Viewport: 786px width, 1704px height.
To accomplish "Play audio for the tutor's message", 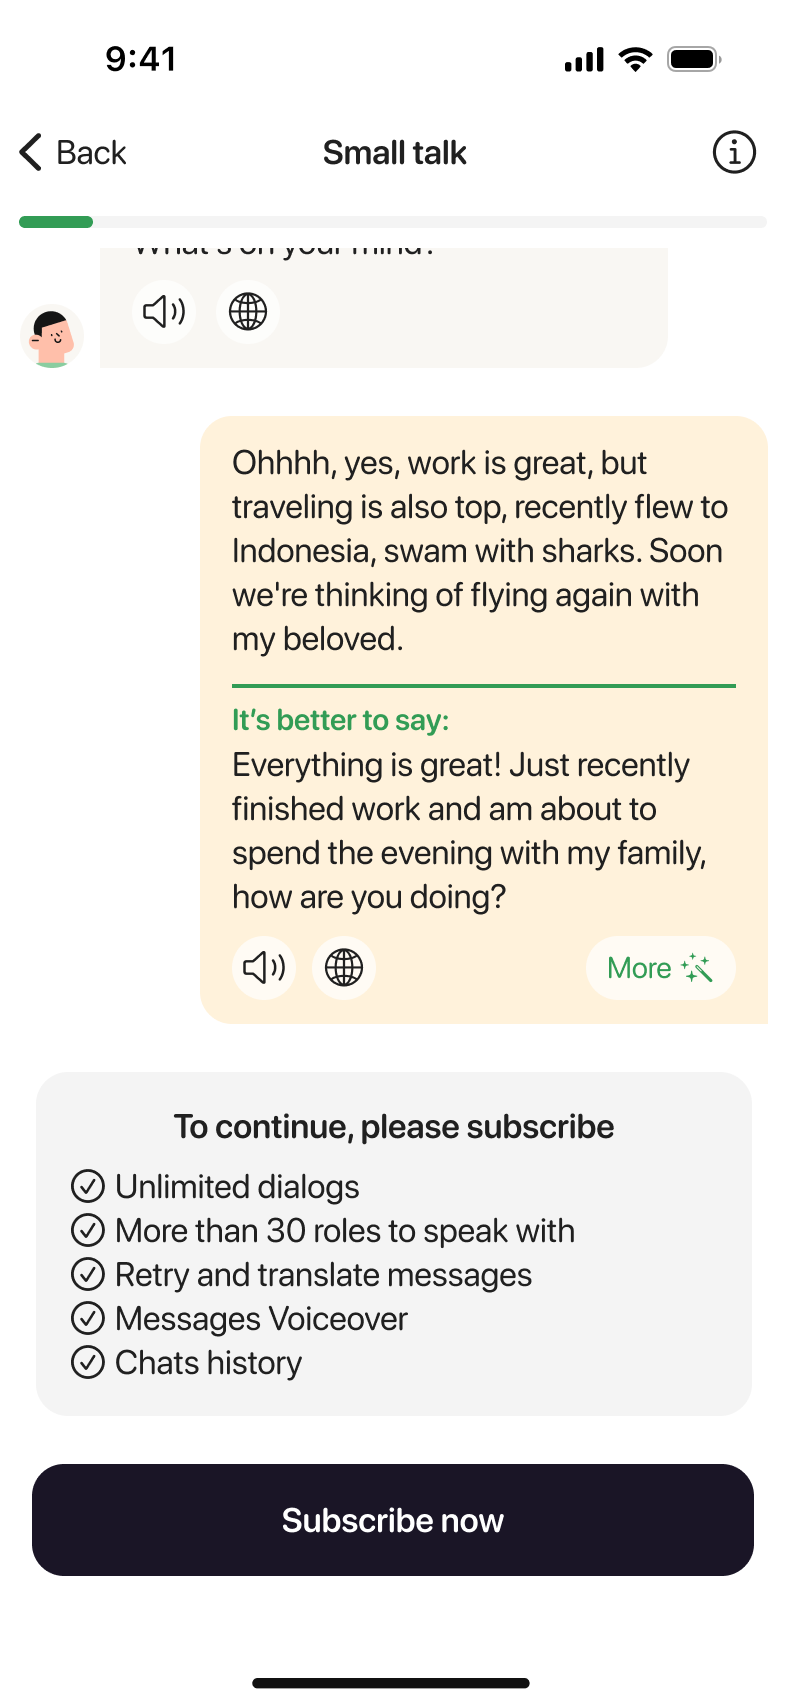I will [x=164, y=312].
